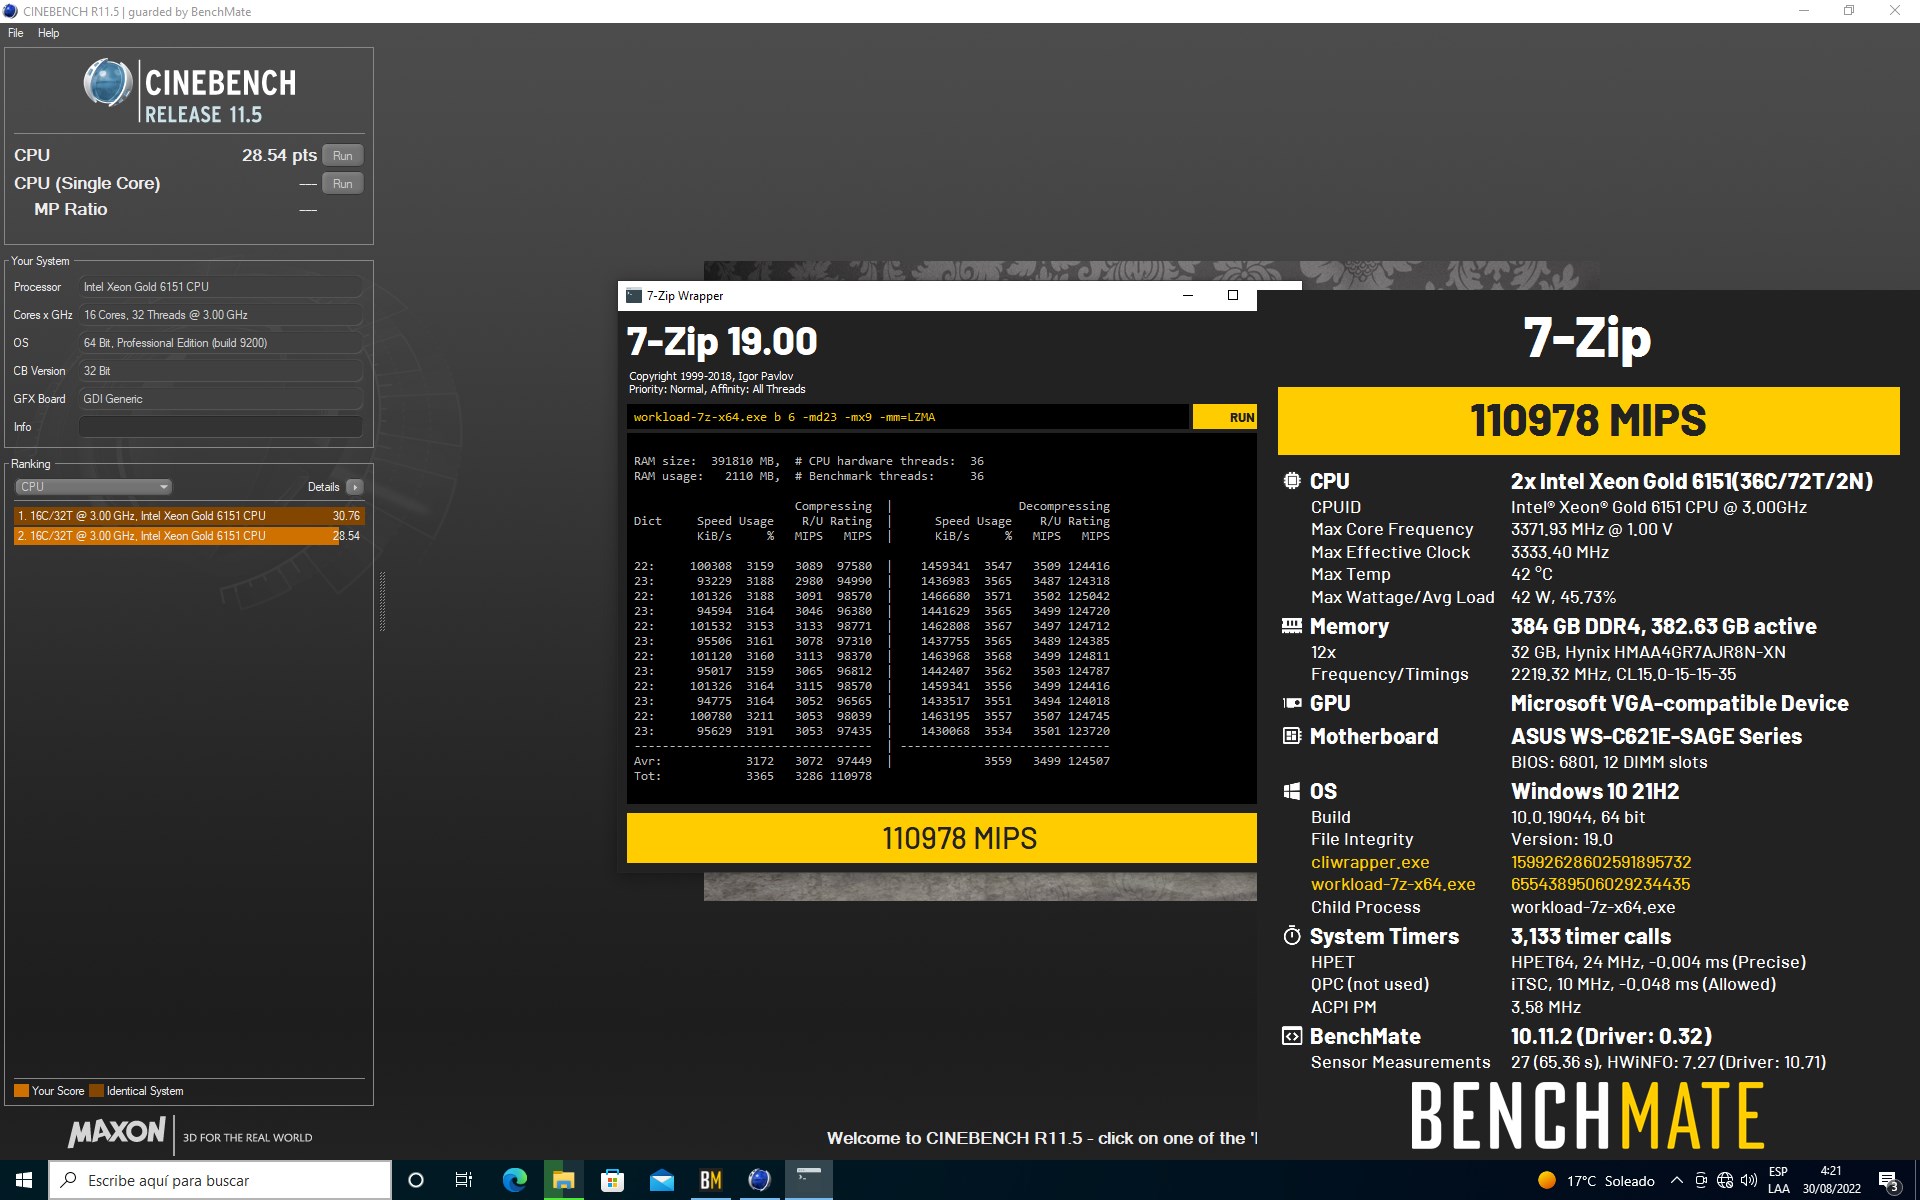Switch to console window taskbar icon
The image size is (1920, 1200).
[808, 1180]
